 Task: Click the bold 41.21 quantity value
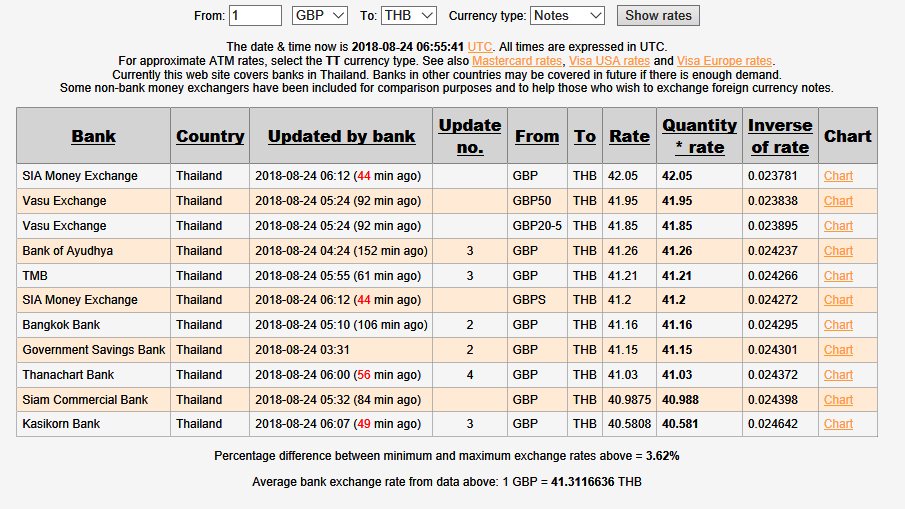click(676, 276)
